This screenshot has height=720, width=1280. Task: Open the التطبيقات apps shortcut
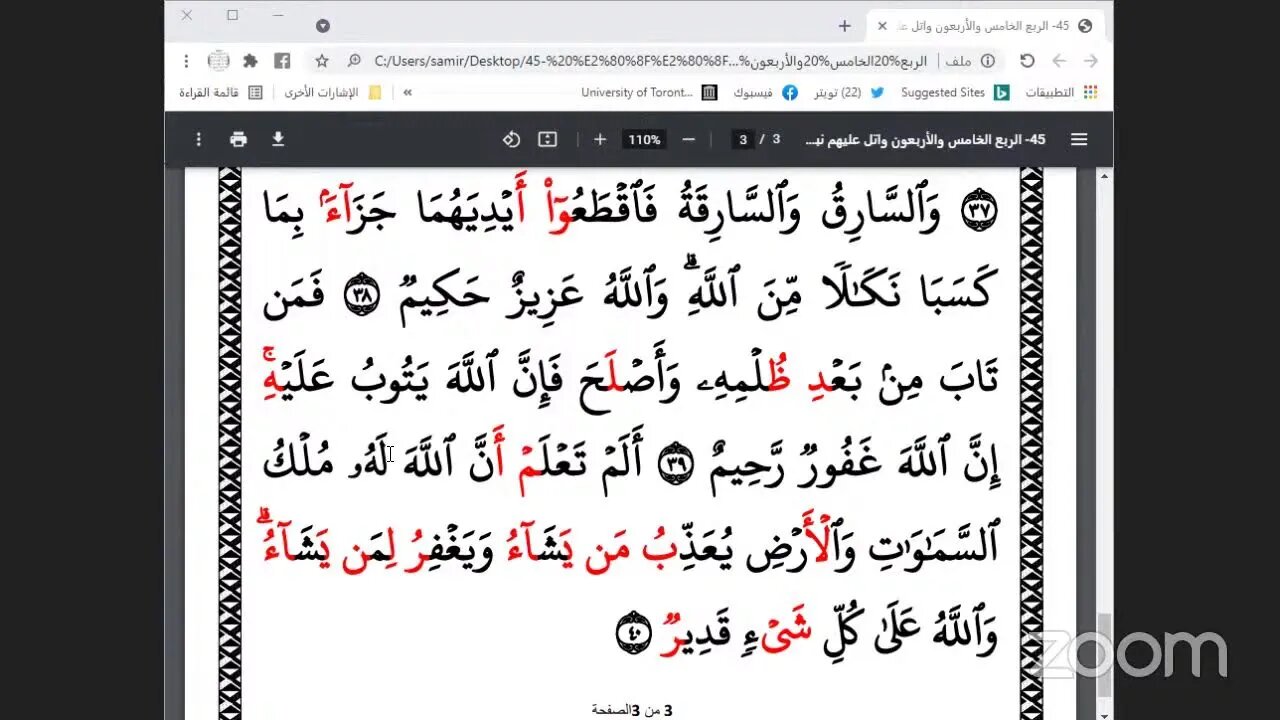(x=1061, y=92)
